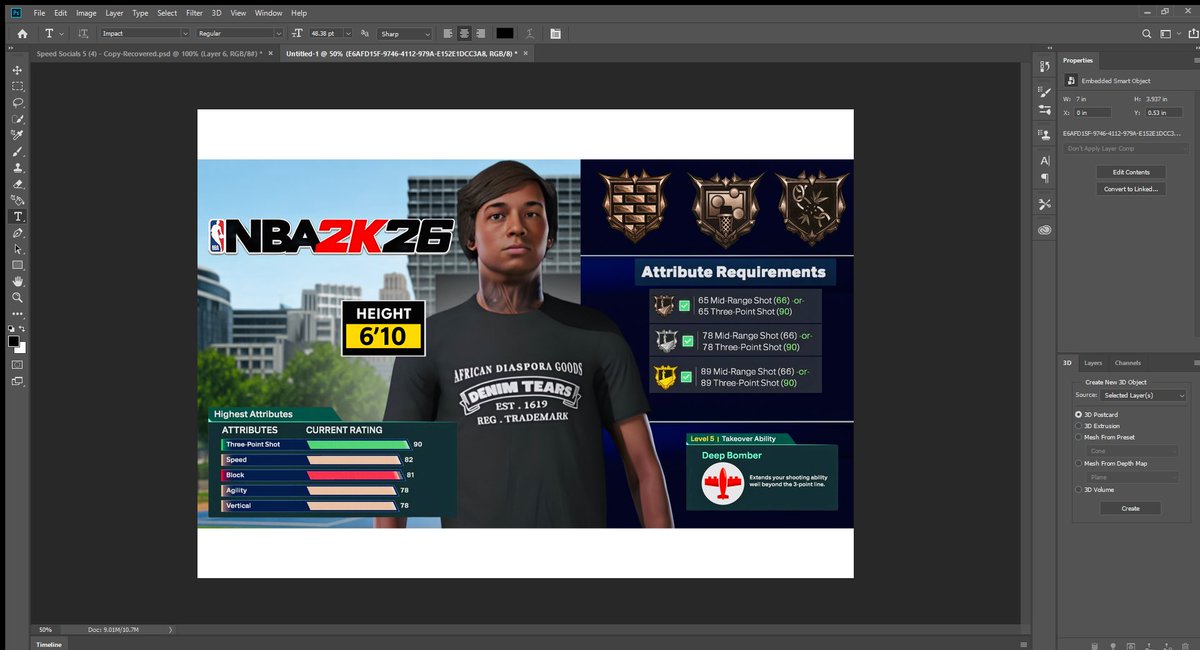Close the Untitled-1 document tab
The height and width of the screenshot is (650, 1200).
tap(524, 52)
